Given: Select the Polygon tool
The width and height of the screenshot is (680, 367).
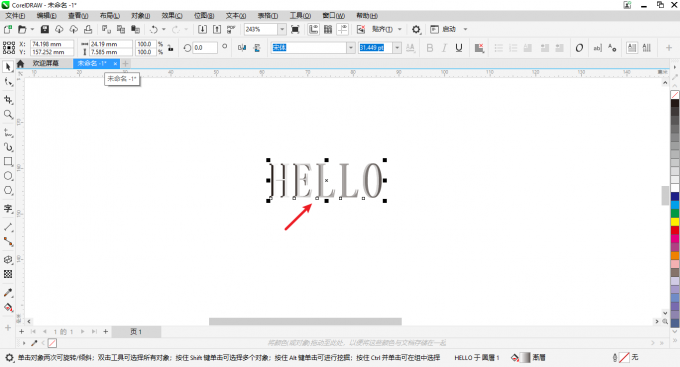Looking at the screenshot, I should pyautogui.click(x=8, y=190).
